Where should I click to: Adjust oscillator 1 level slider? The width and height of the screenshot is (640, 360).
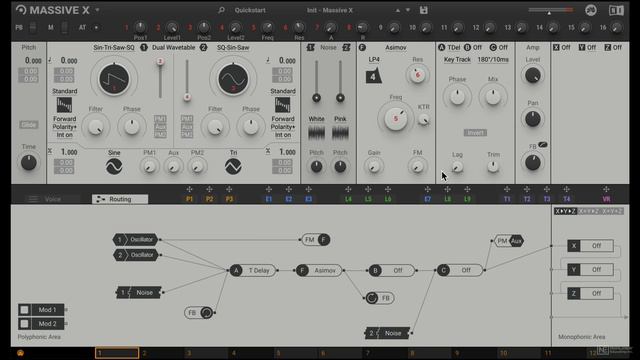[160, 79]
